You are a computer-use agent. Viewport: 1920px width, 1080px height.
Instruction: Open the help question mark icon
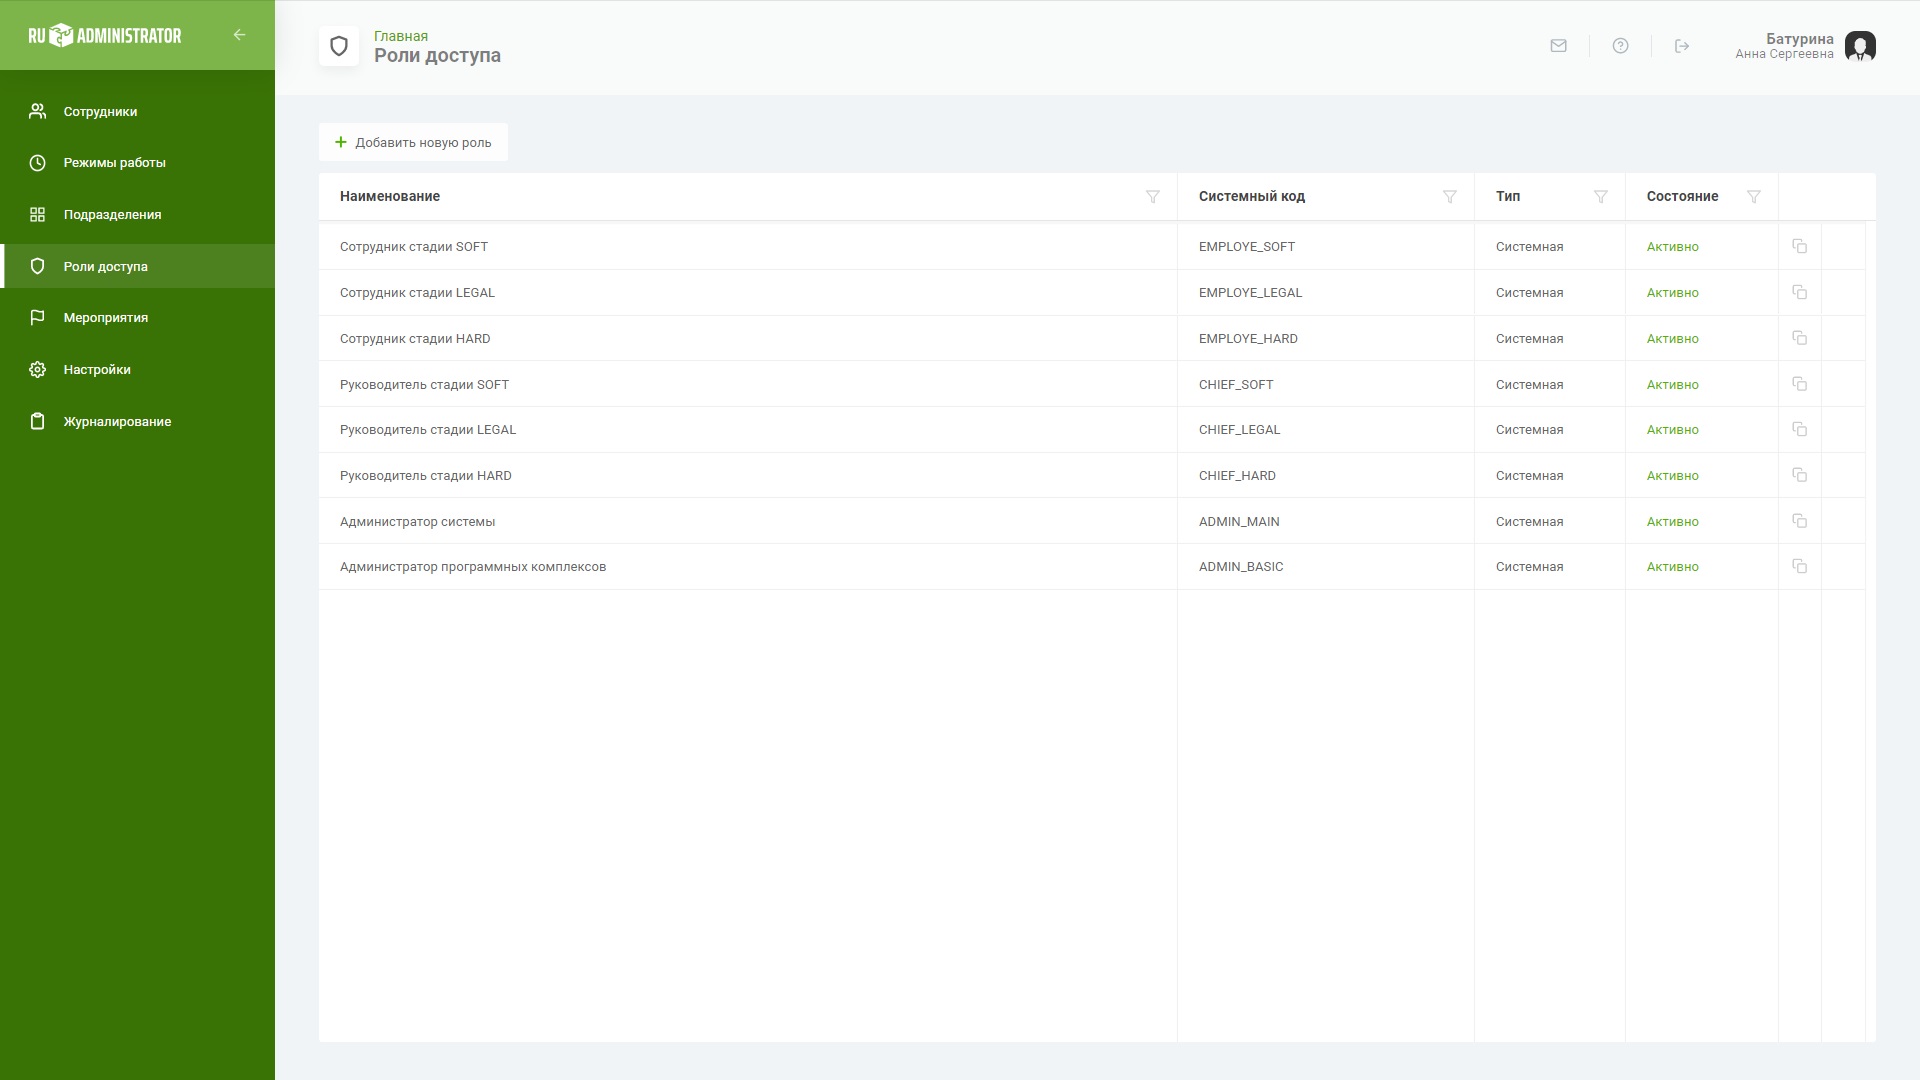(x=1620, y=46)
